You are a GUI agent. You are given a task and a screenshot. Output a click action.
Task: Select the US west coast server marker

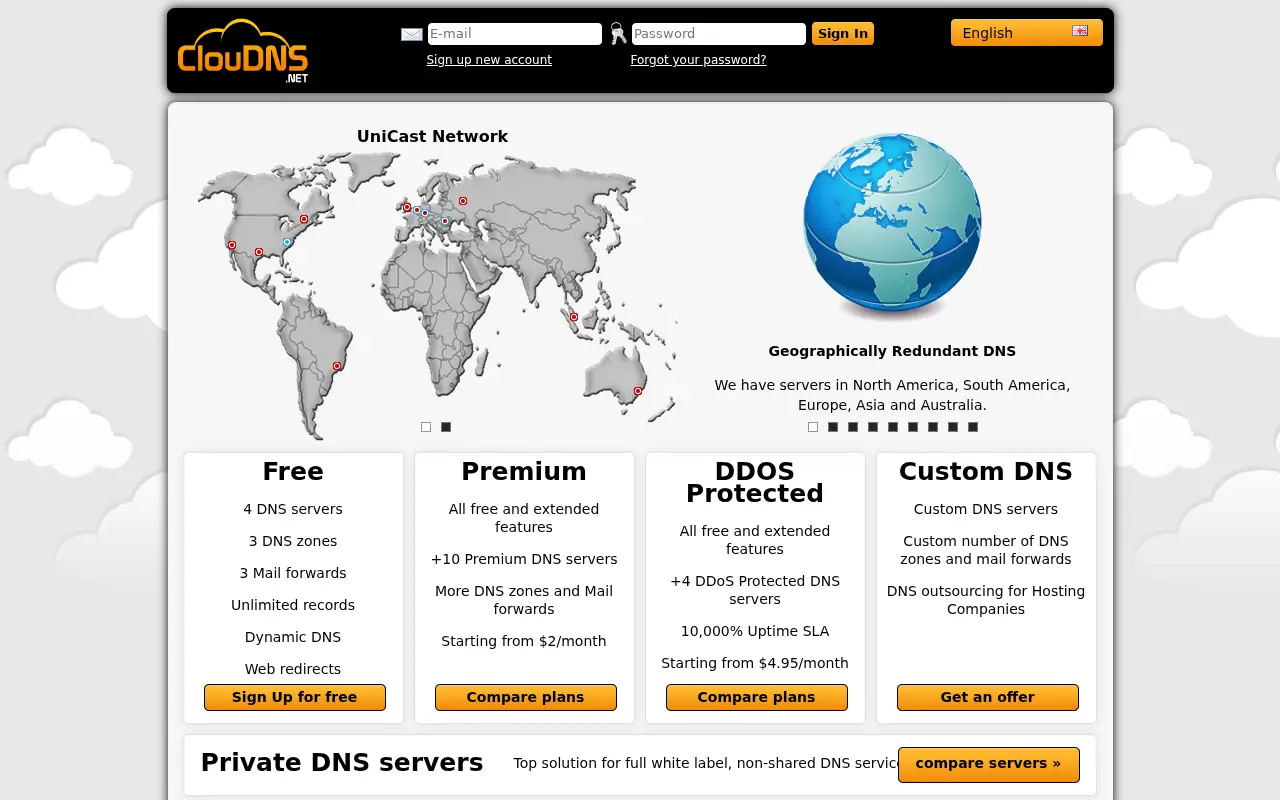(232, 245)
